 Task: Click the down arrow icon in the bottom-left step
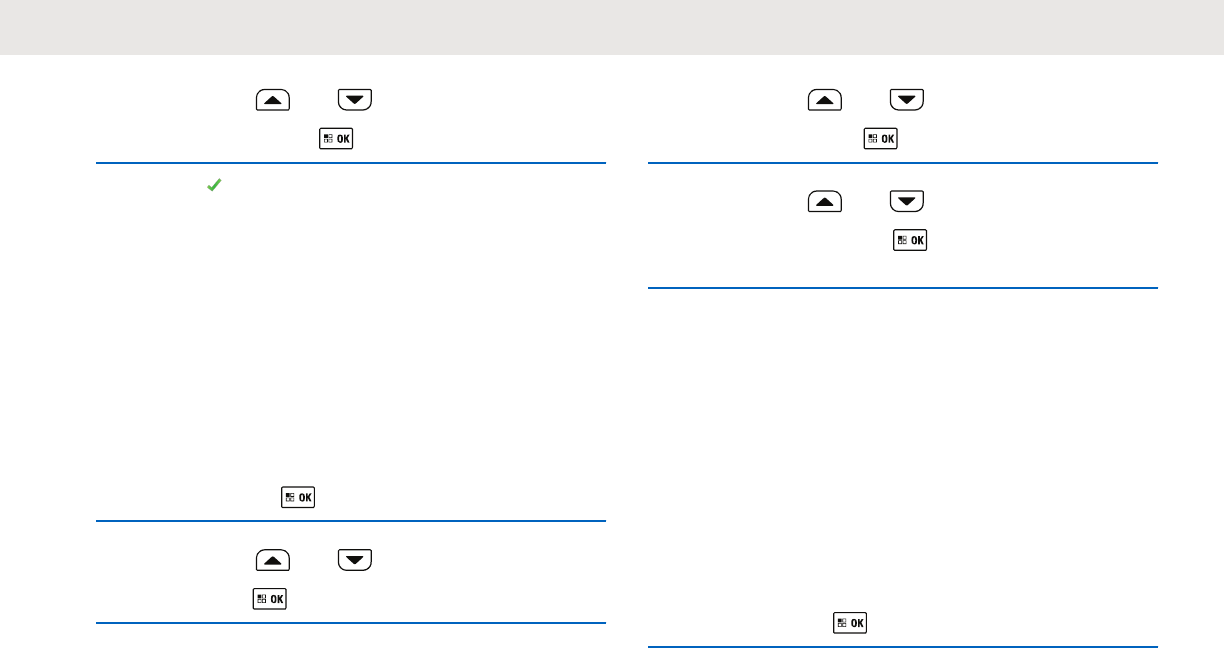(355, 561)
